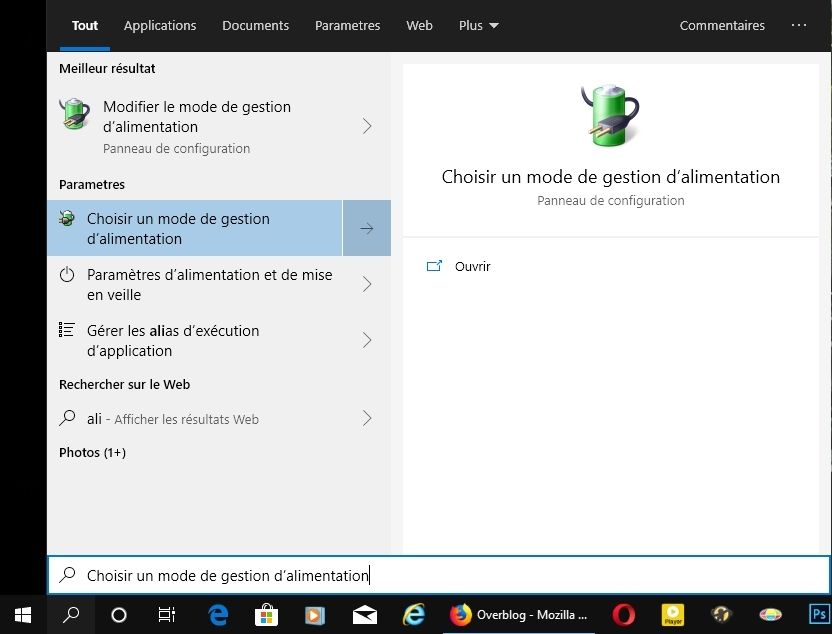Switch to Overblog Mozilla Firefox window
832x634 pixels.
click(x=518, y=615)
